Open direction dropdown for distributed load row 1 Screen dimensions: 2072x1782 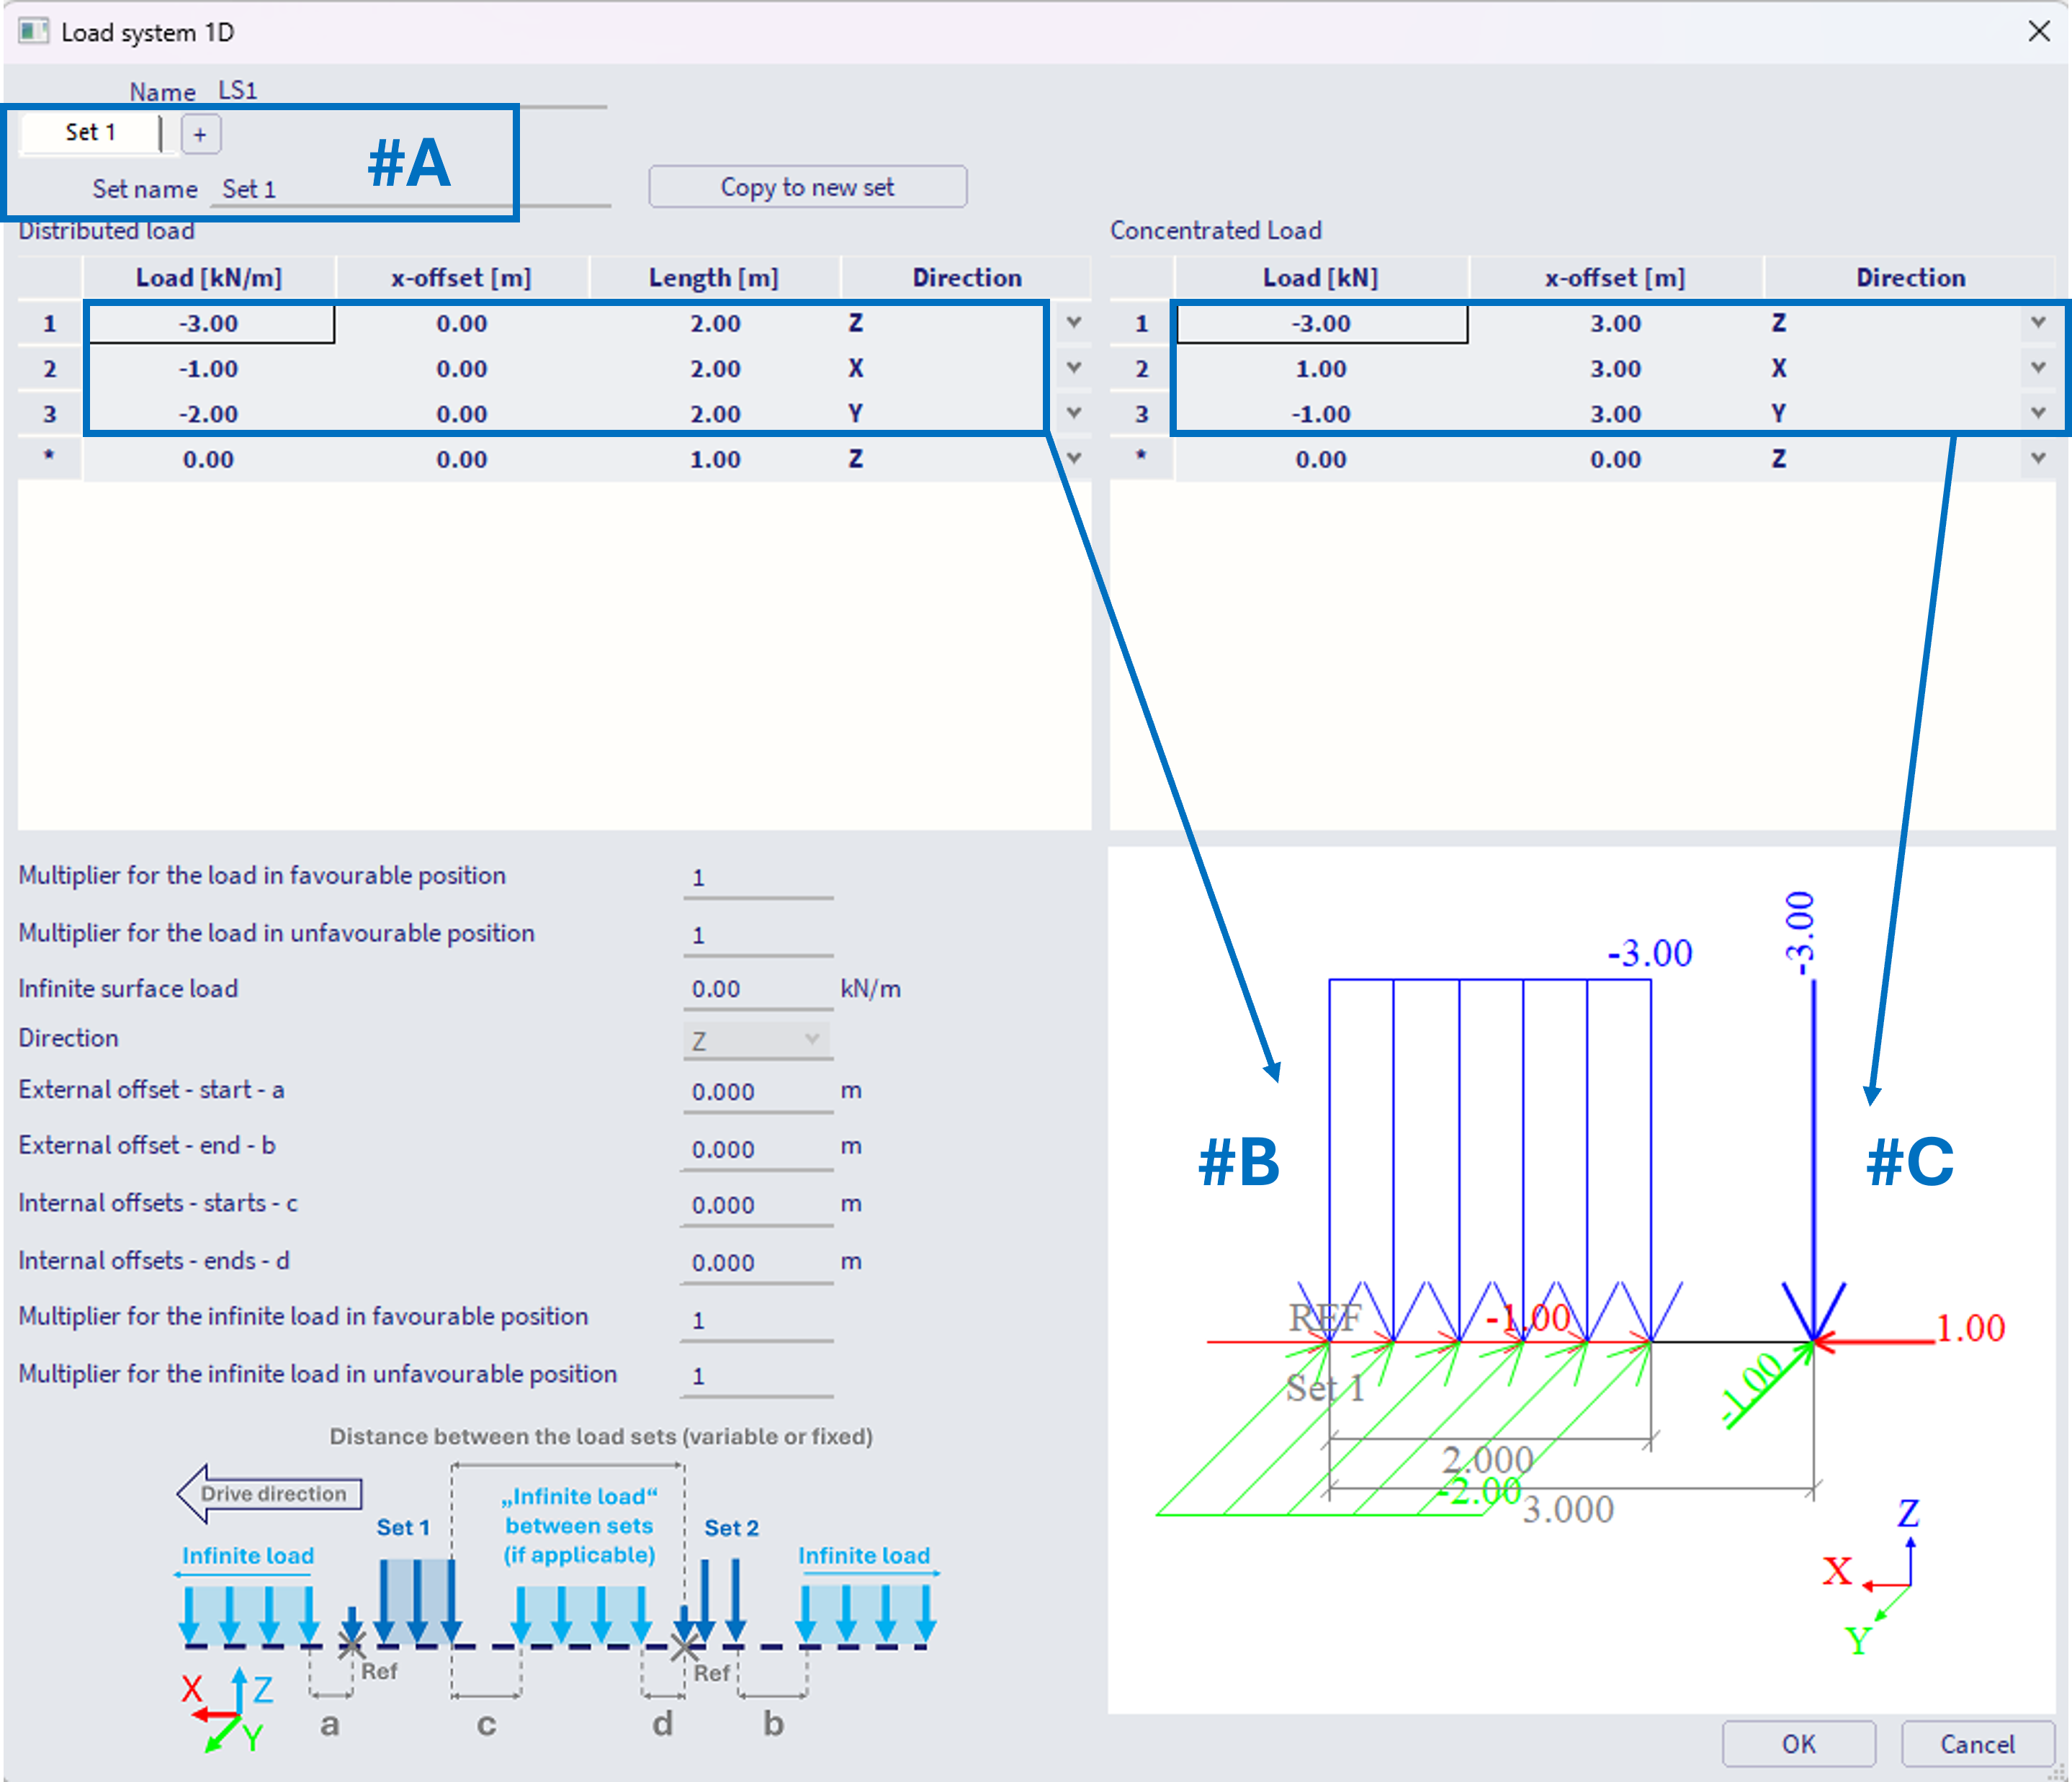click(x=1073, y=323)
